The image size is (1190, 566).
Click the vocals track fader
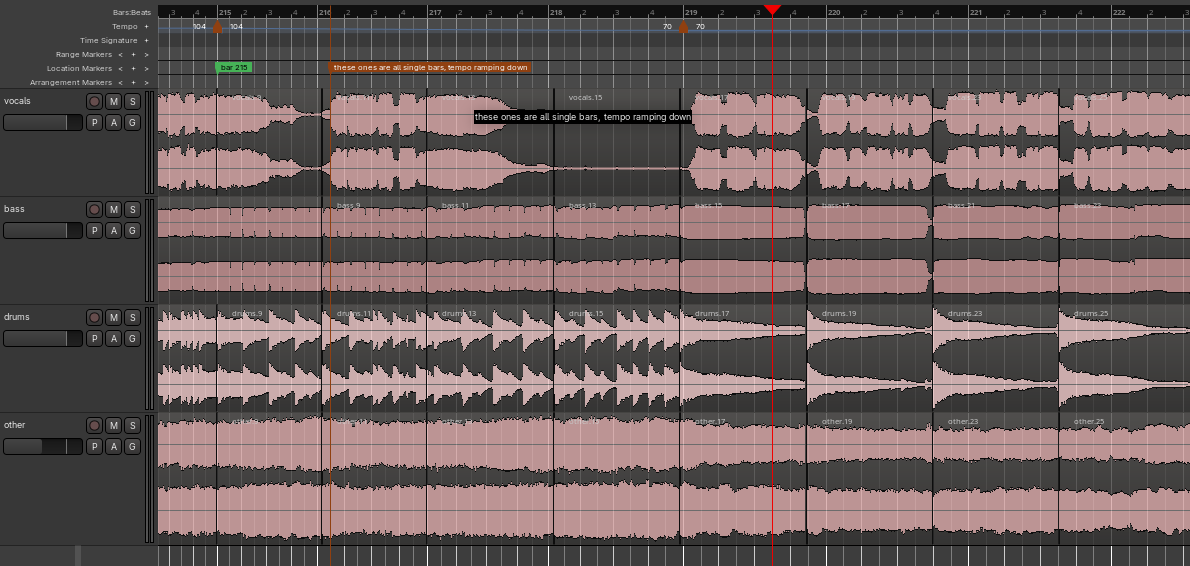(x=42, y=123)
